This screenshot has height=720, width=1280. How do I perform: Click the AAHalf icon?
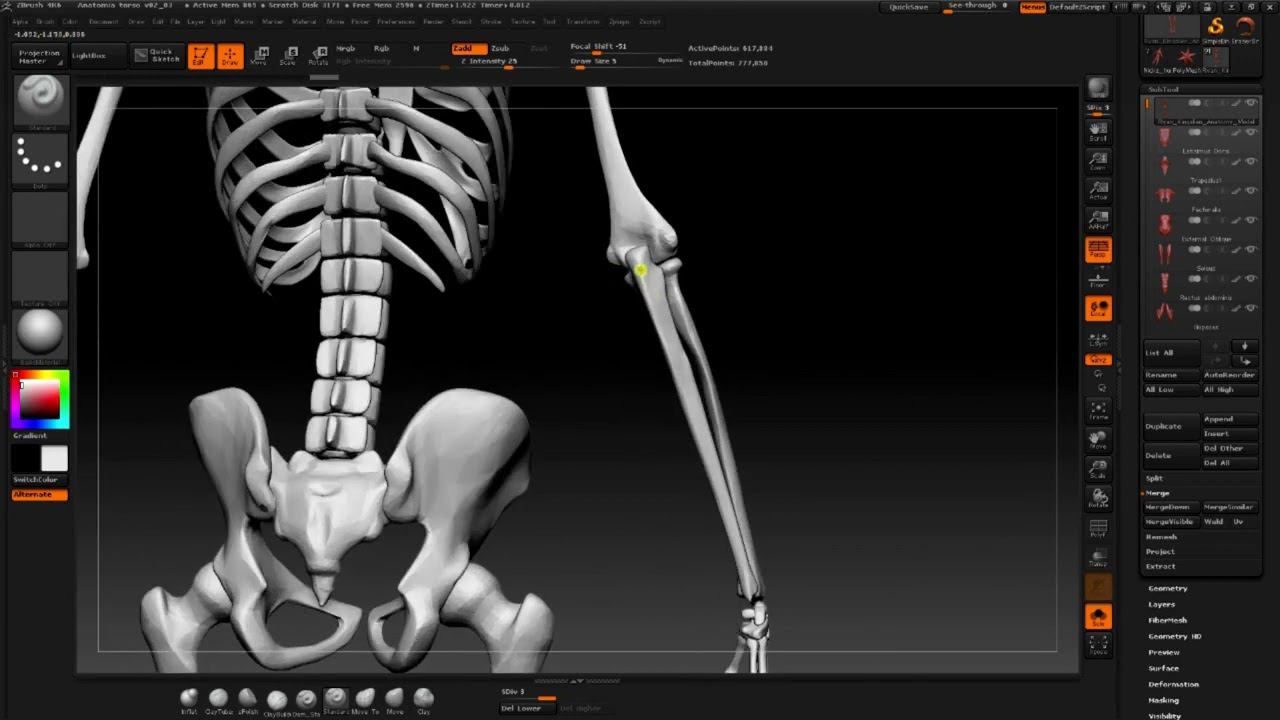pos(1098,220)
